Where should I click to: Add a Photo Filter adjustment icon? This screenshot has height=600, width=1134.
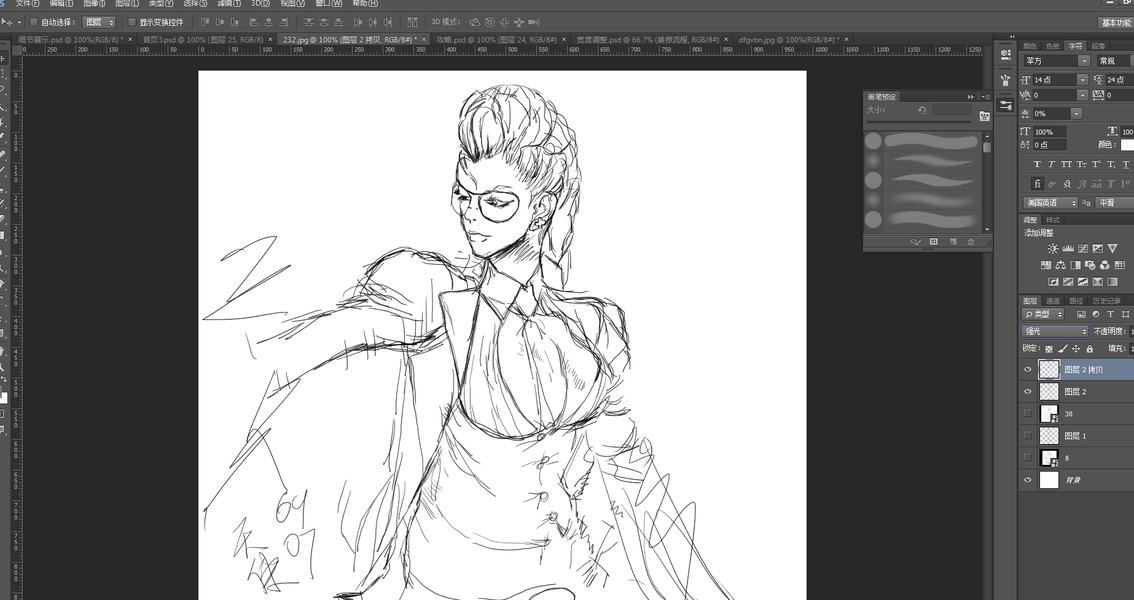click(1090, 265)
